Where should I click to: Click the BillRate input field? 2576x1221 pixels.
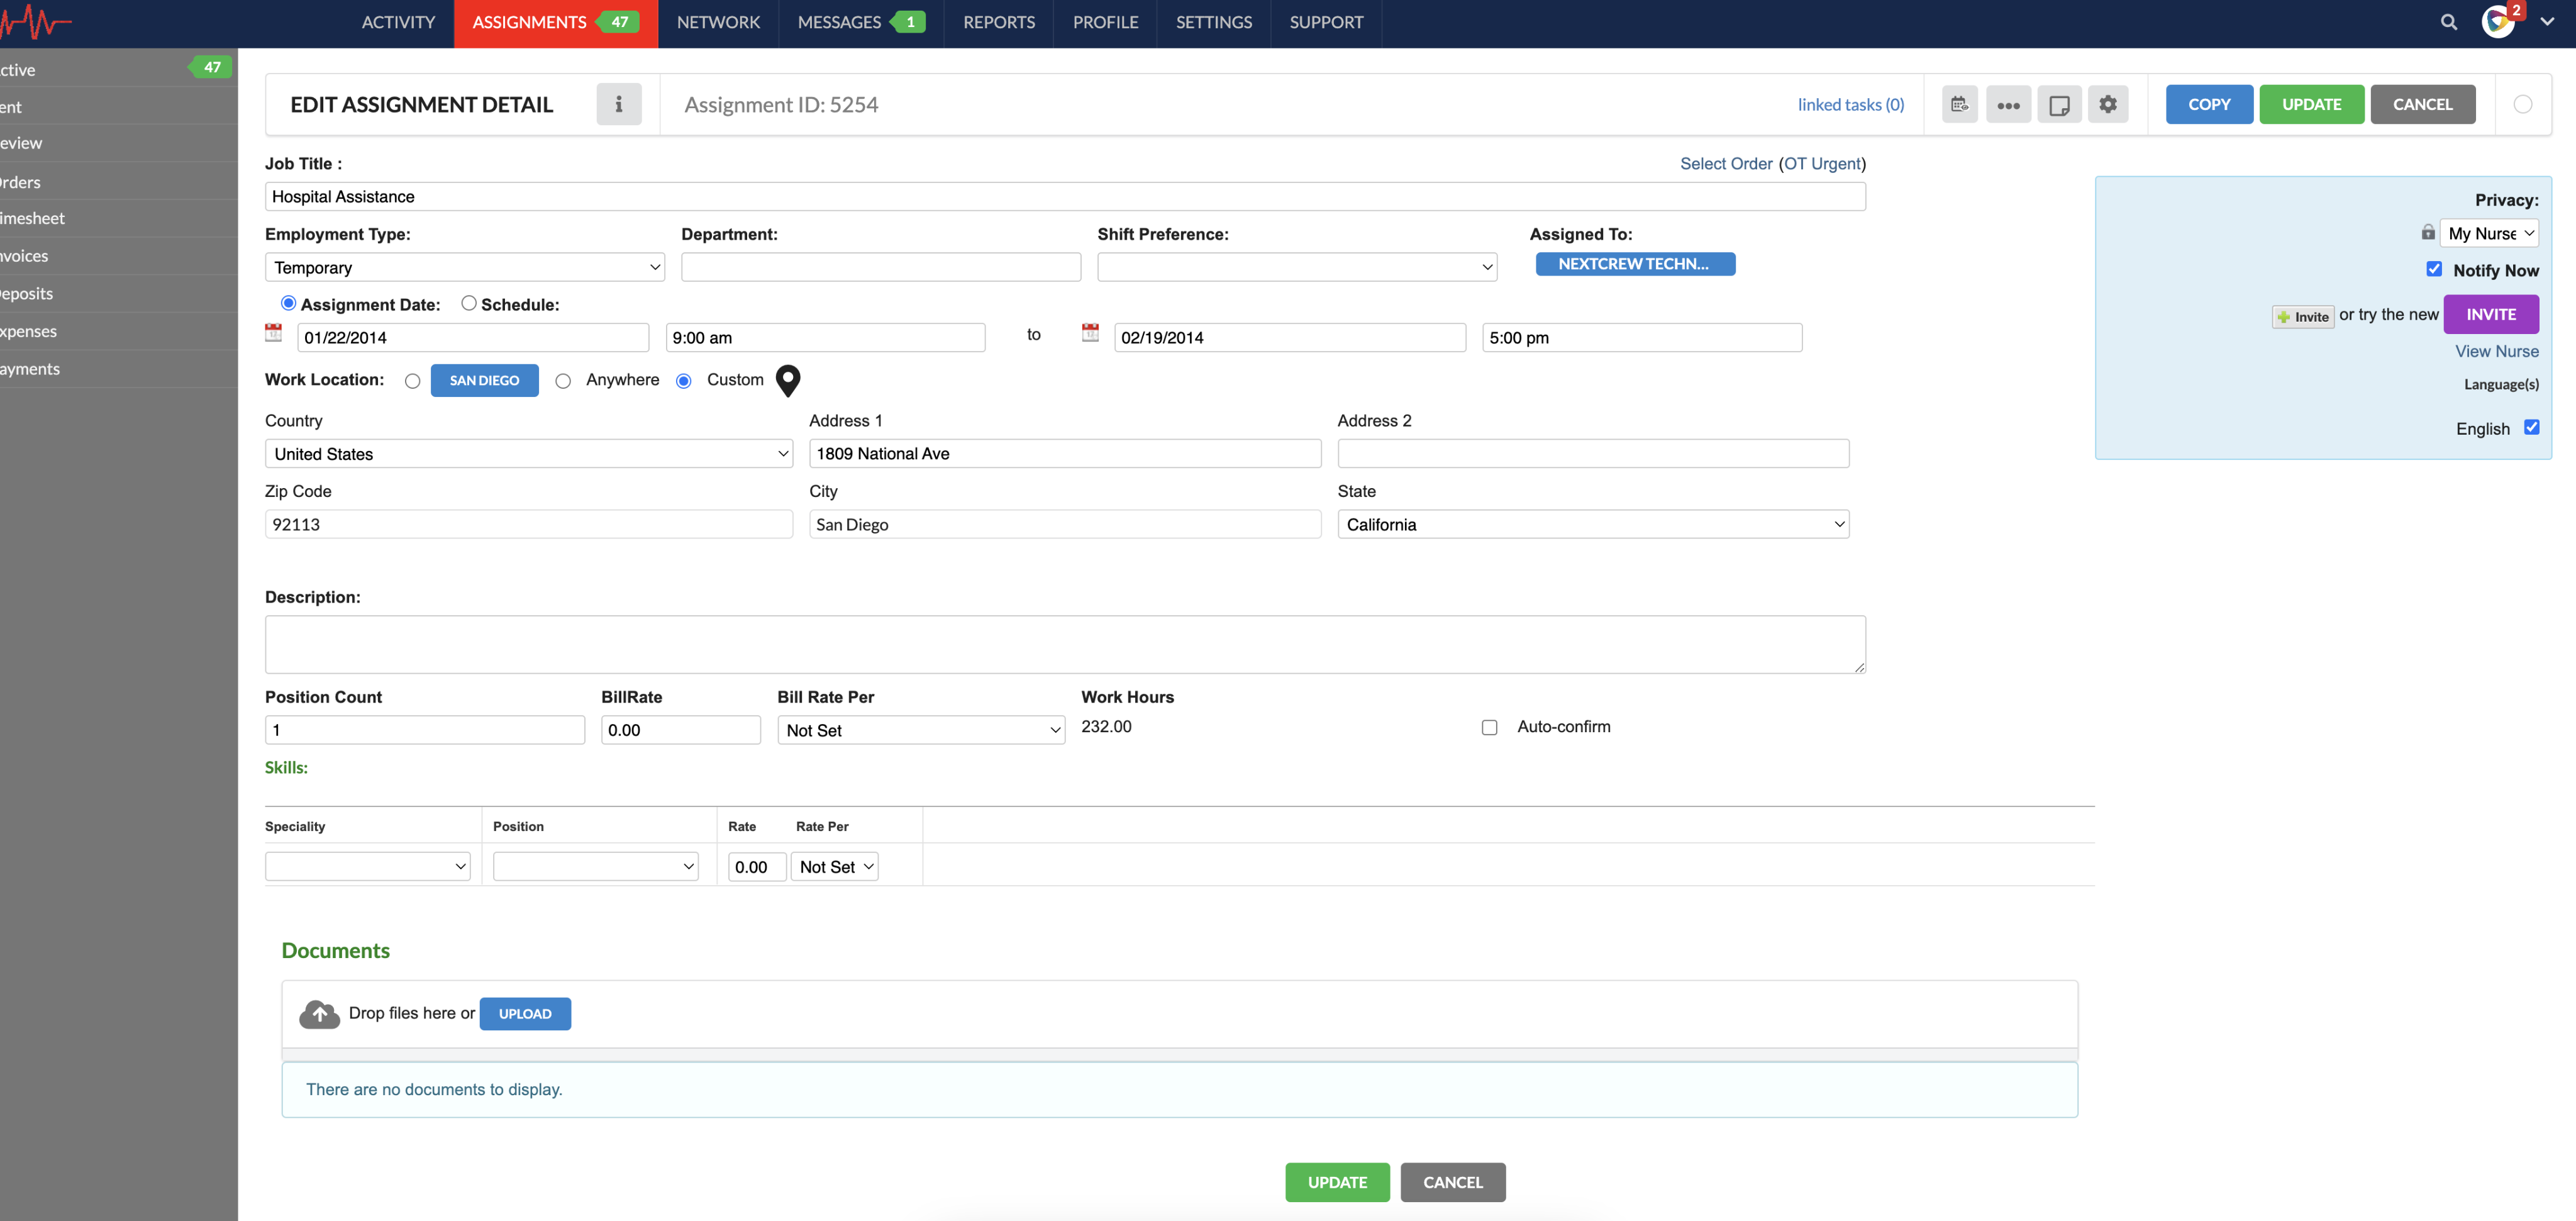pyautogui.click(x=680, y=730)
